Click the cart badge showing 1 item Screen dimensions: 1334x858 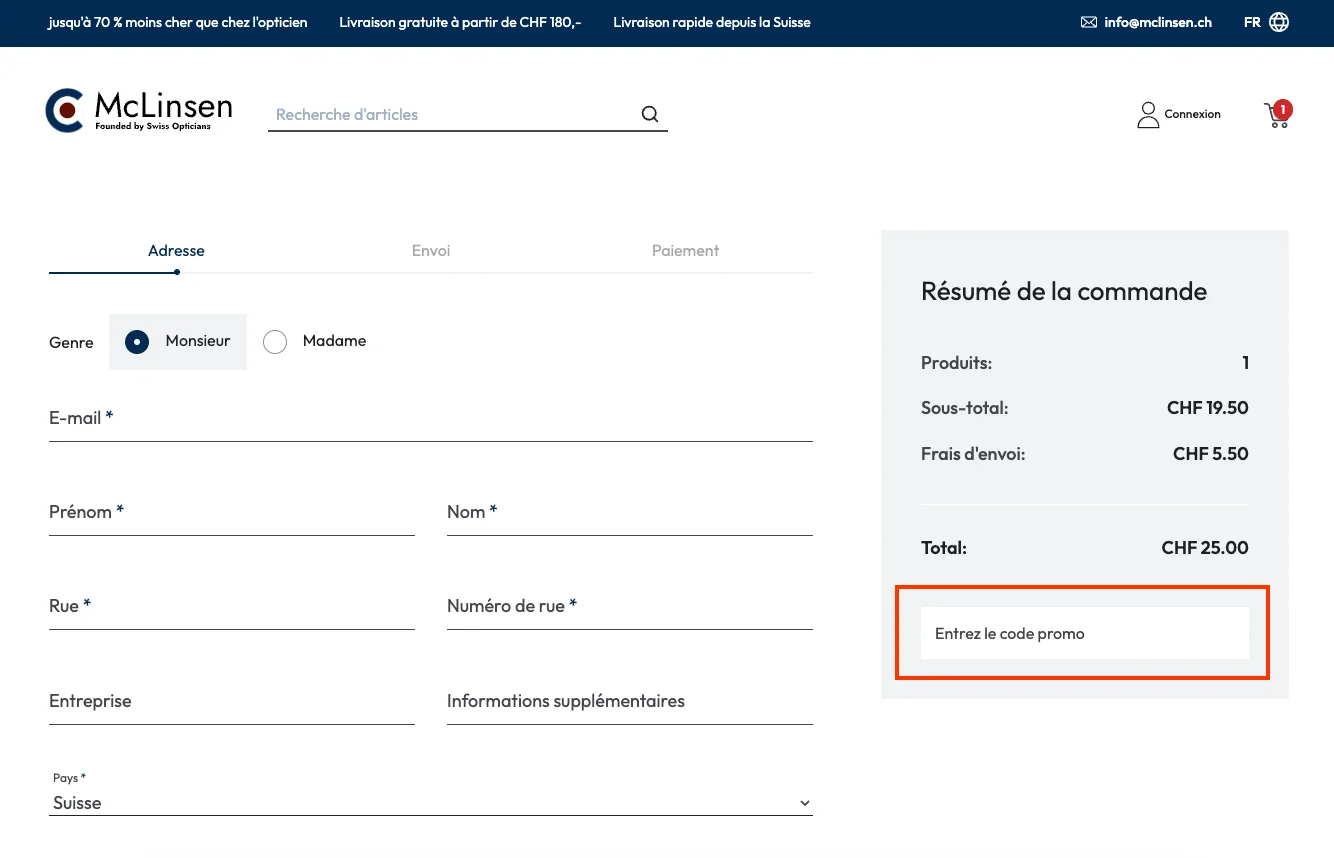[1282, 107]
